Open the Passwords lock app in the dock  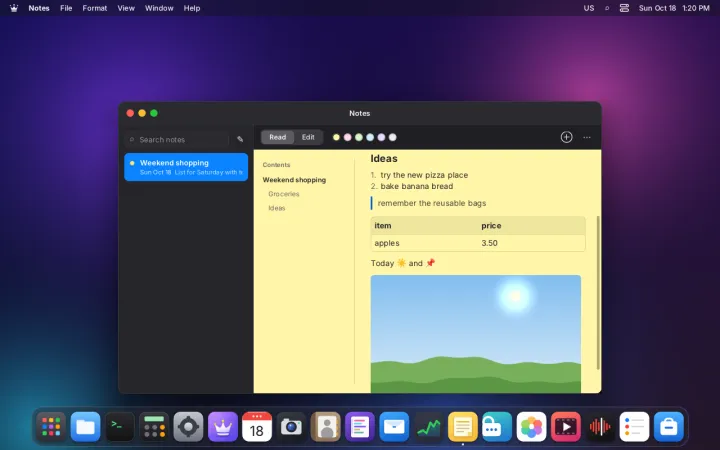click(x=497, y=427)
